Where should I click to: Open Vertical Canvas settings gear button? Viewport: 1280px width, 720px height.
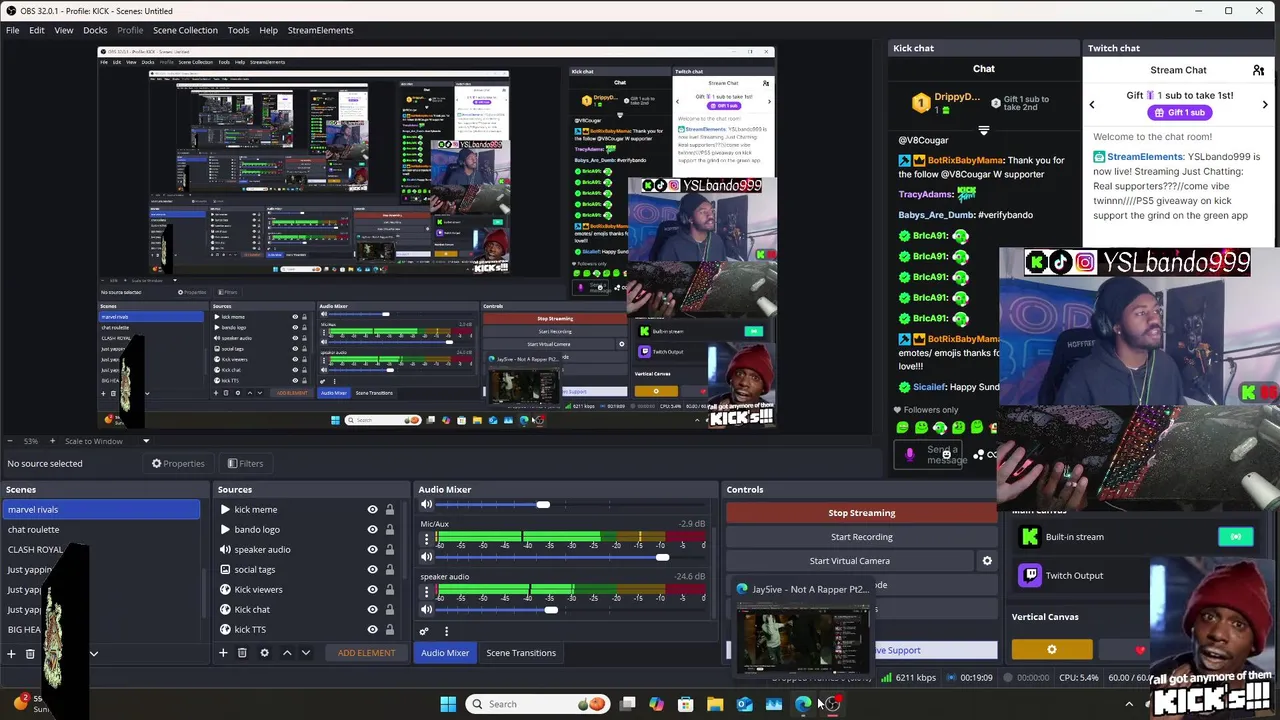coord(1052,650)
